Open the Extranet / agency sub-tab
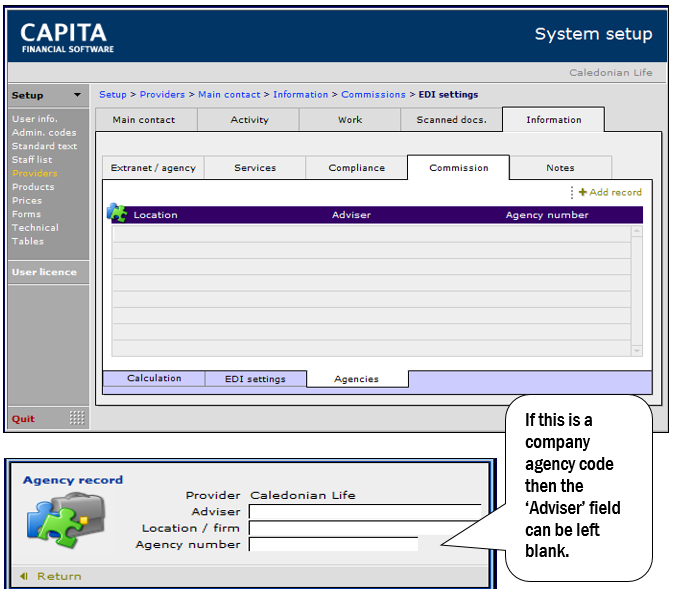This screenshot has height=592, width=674. (x=153, y=168)
